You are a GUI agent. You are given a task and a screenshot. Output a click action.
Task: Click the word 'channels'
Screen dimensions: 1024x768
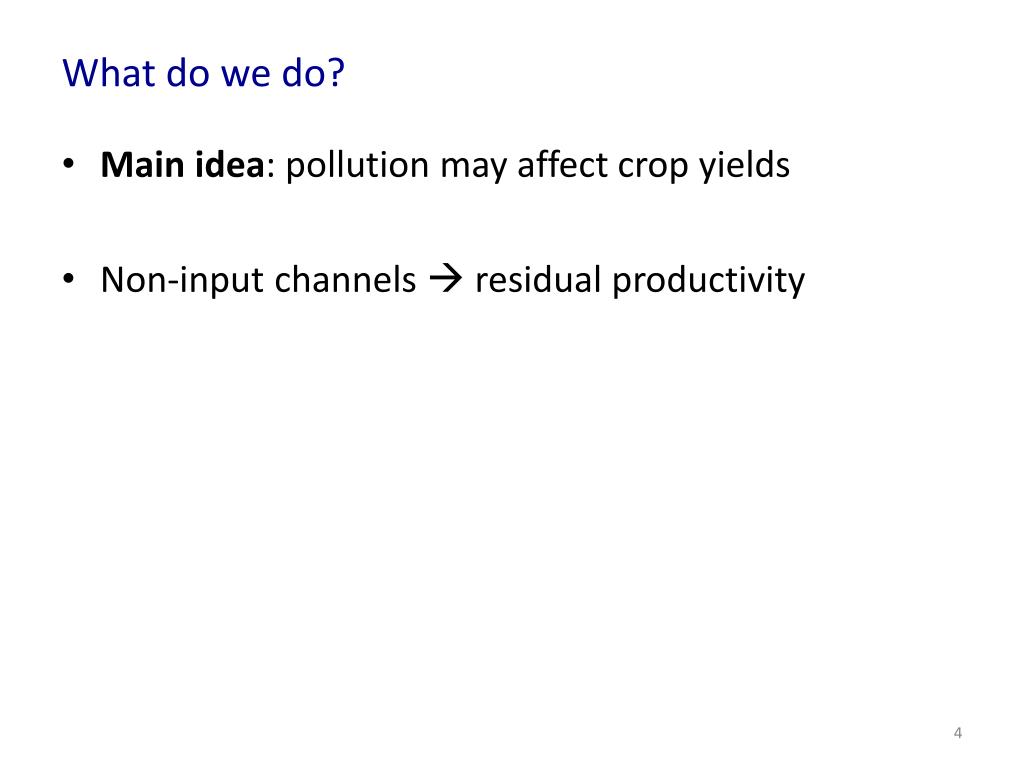click(x=345, y=280)
